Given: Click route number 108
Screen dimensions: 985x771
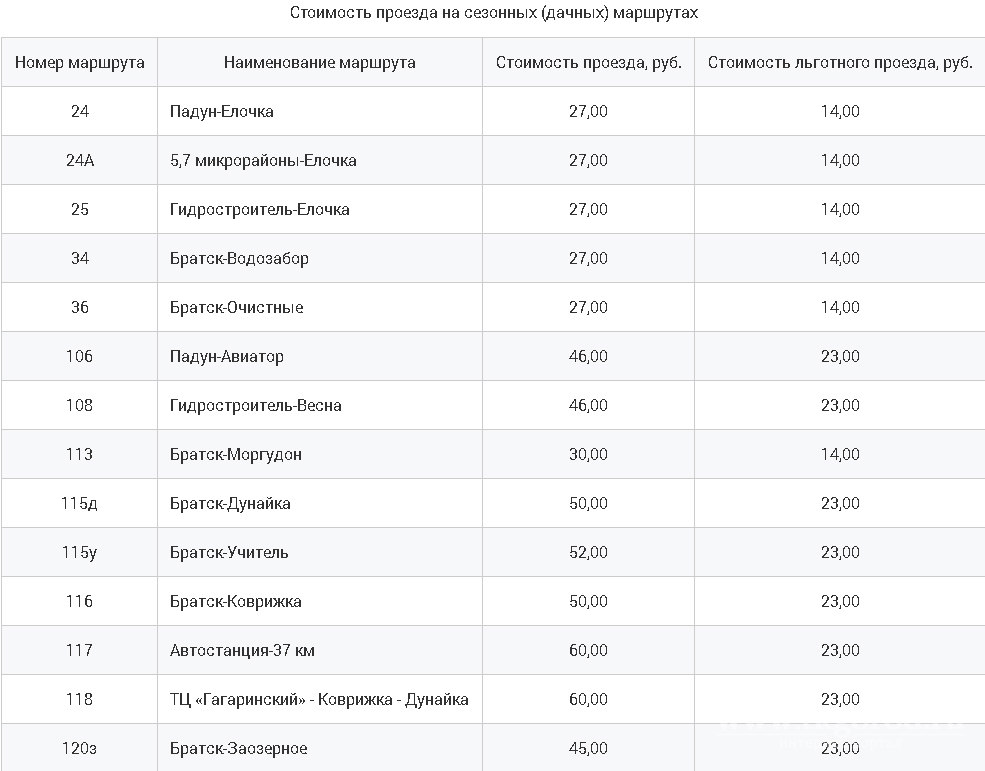Looking at the screenshot, I should coord(79,405).
